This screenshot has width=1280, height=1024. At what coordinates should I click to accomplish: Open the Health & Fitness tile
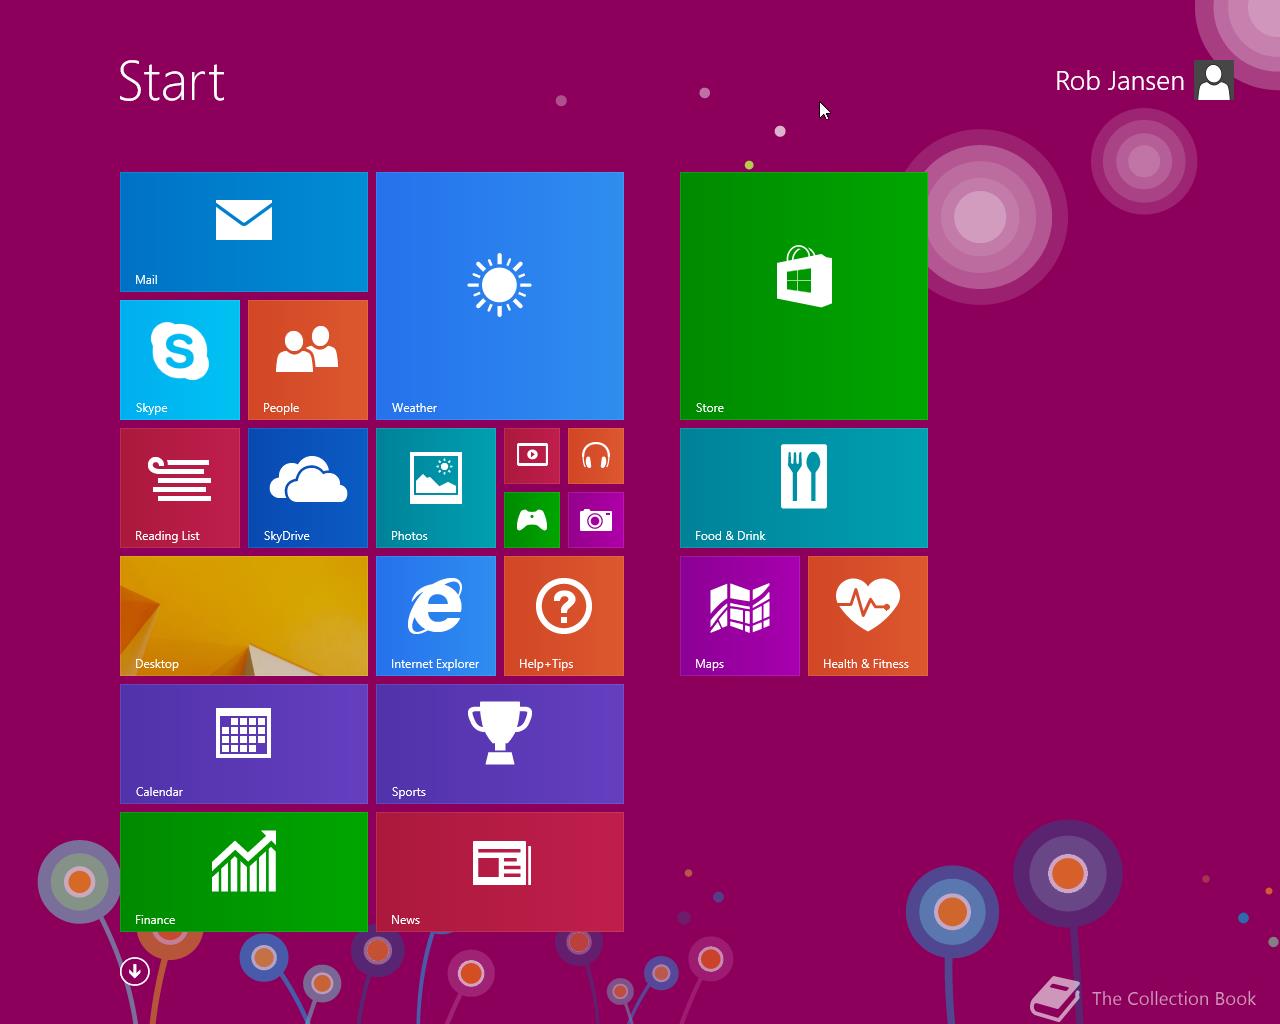868,616
